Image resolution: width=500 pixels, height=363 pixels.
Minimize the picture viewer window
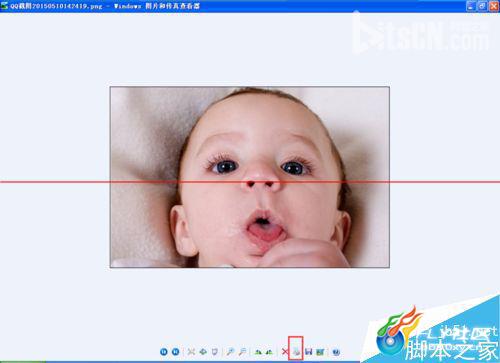471,6
